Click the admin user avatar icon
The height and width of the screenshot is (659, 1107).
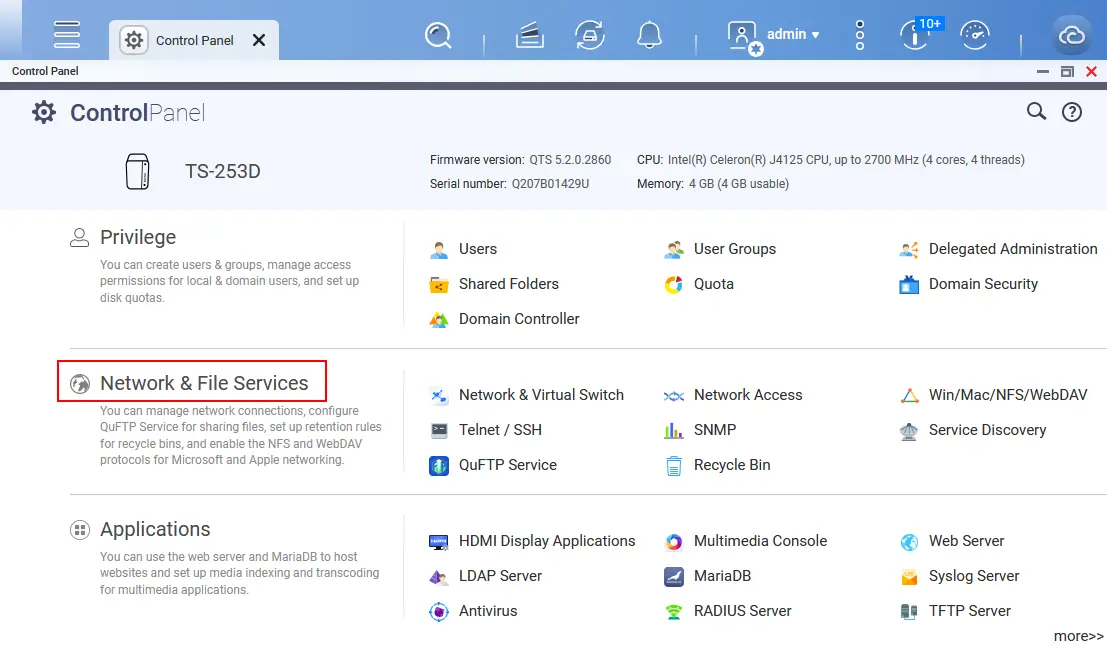(743, 36)
